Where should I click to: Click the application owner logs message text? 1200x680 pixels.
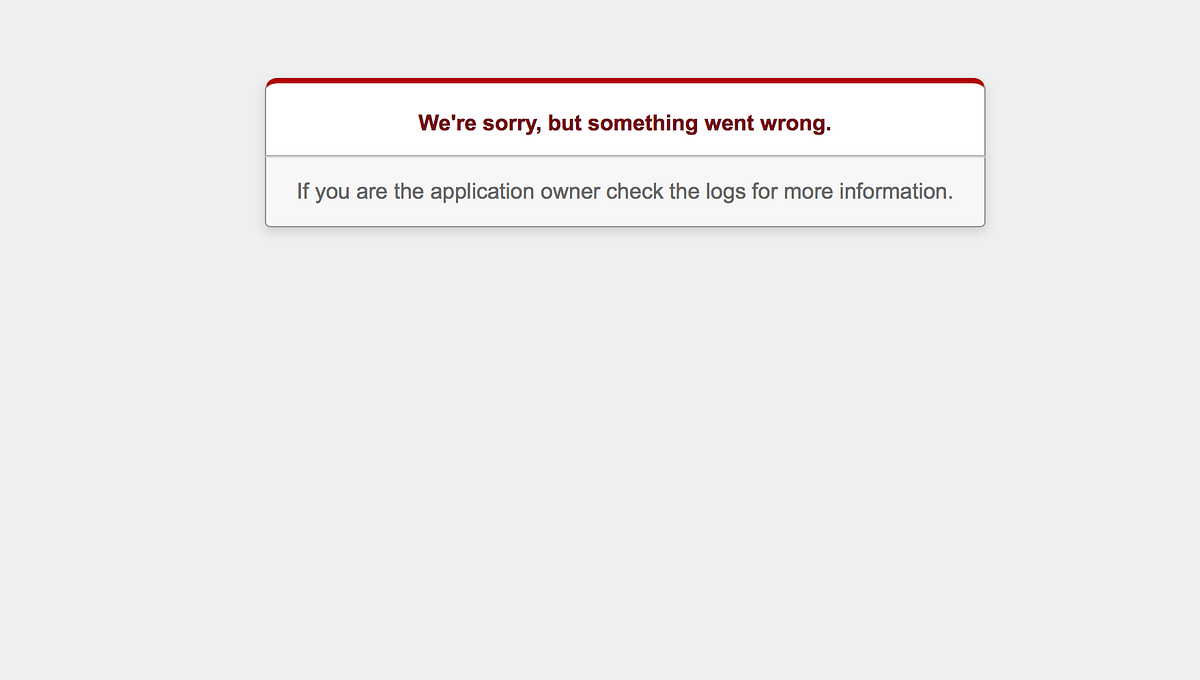625,191
